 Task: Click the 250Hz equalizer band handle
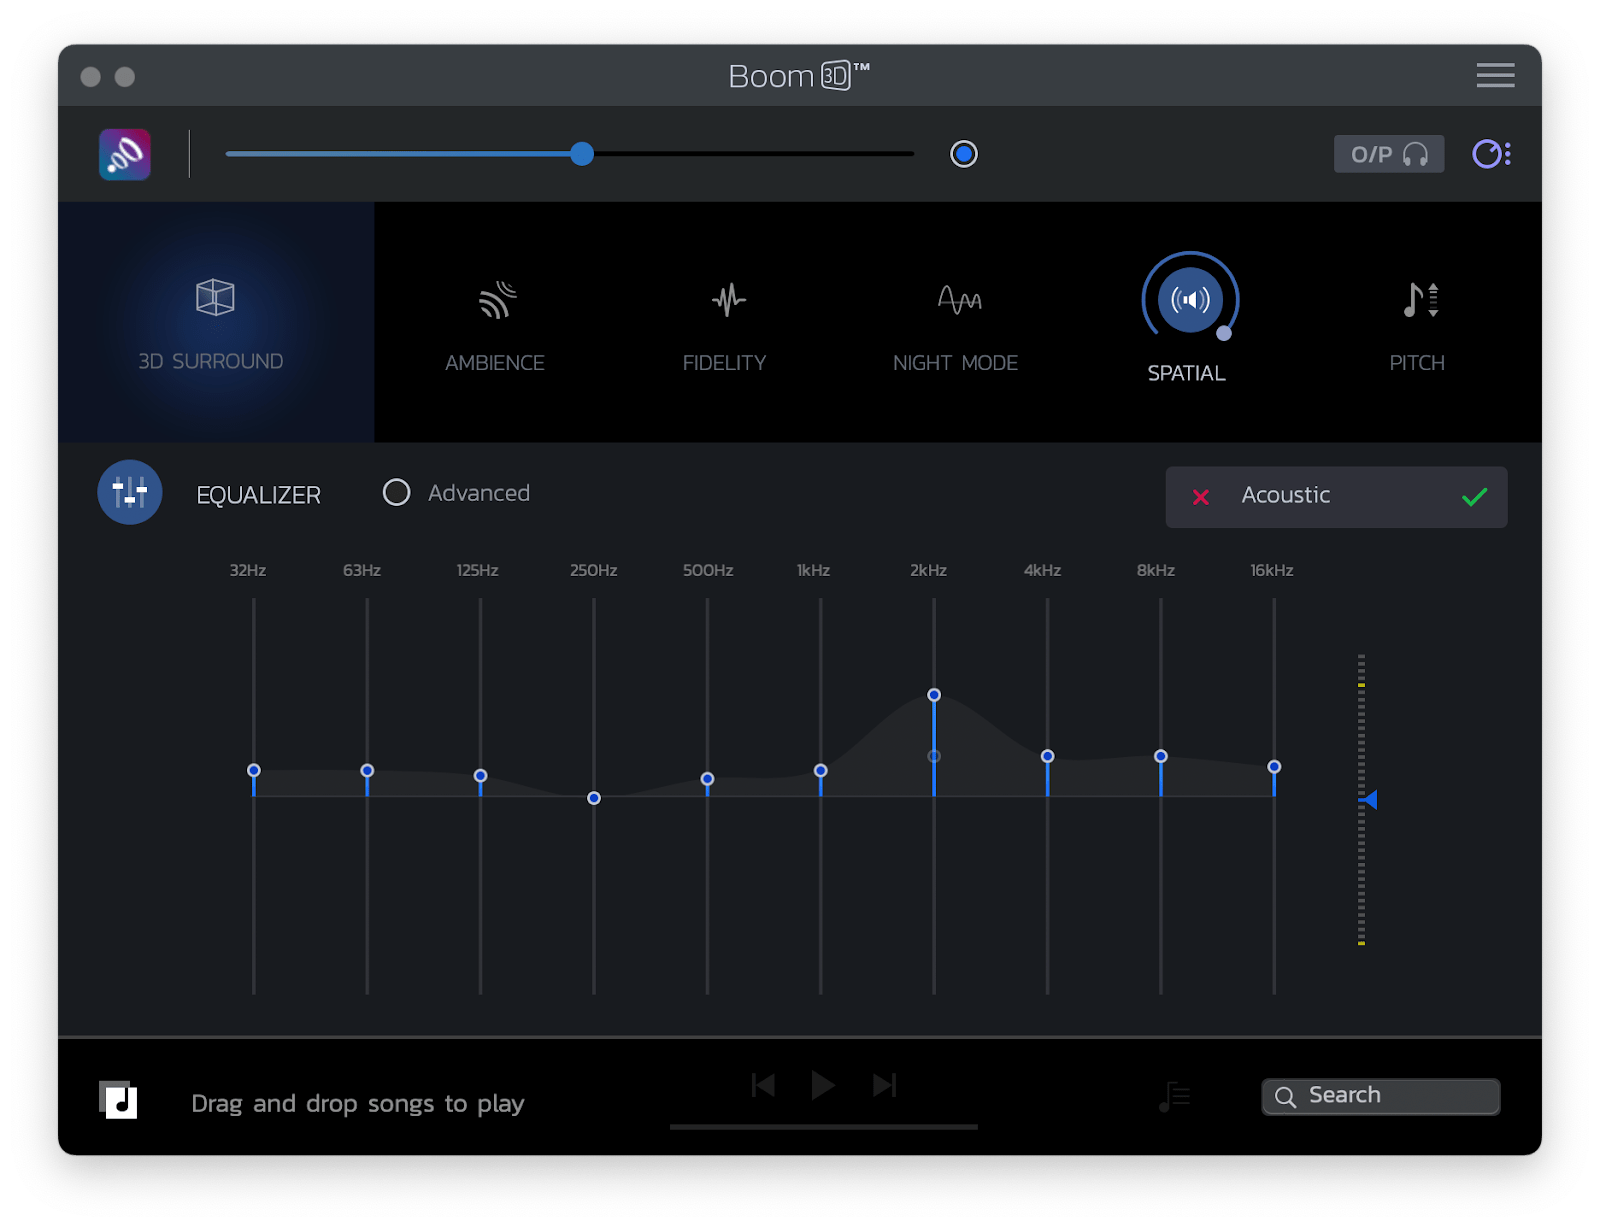(594, 798)
